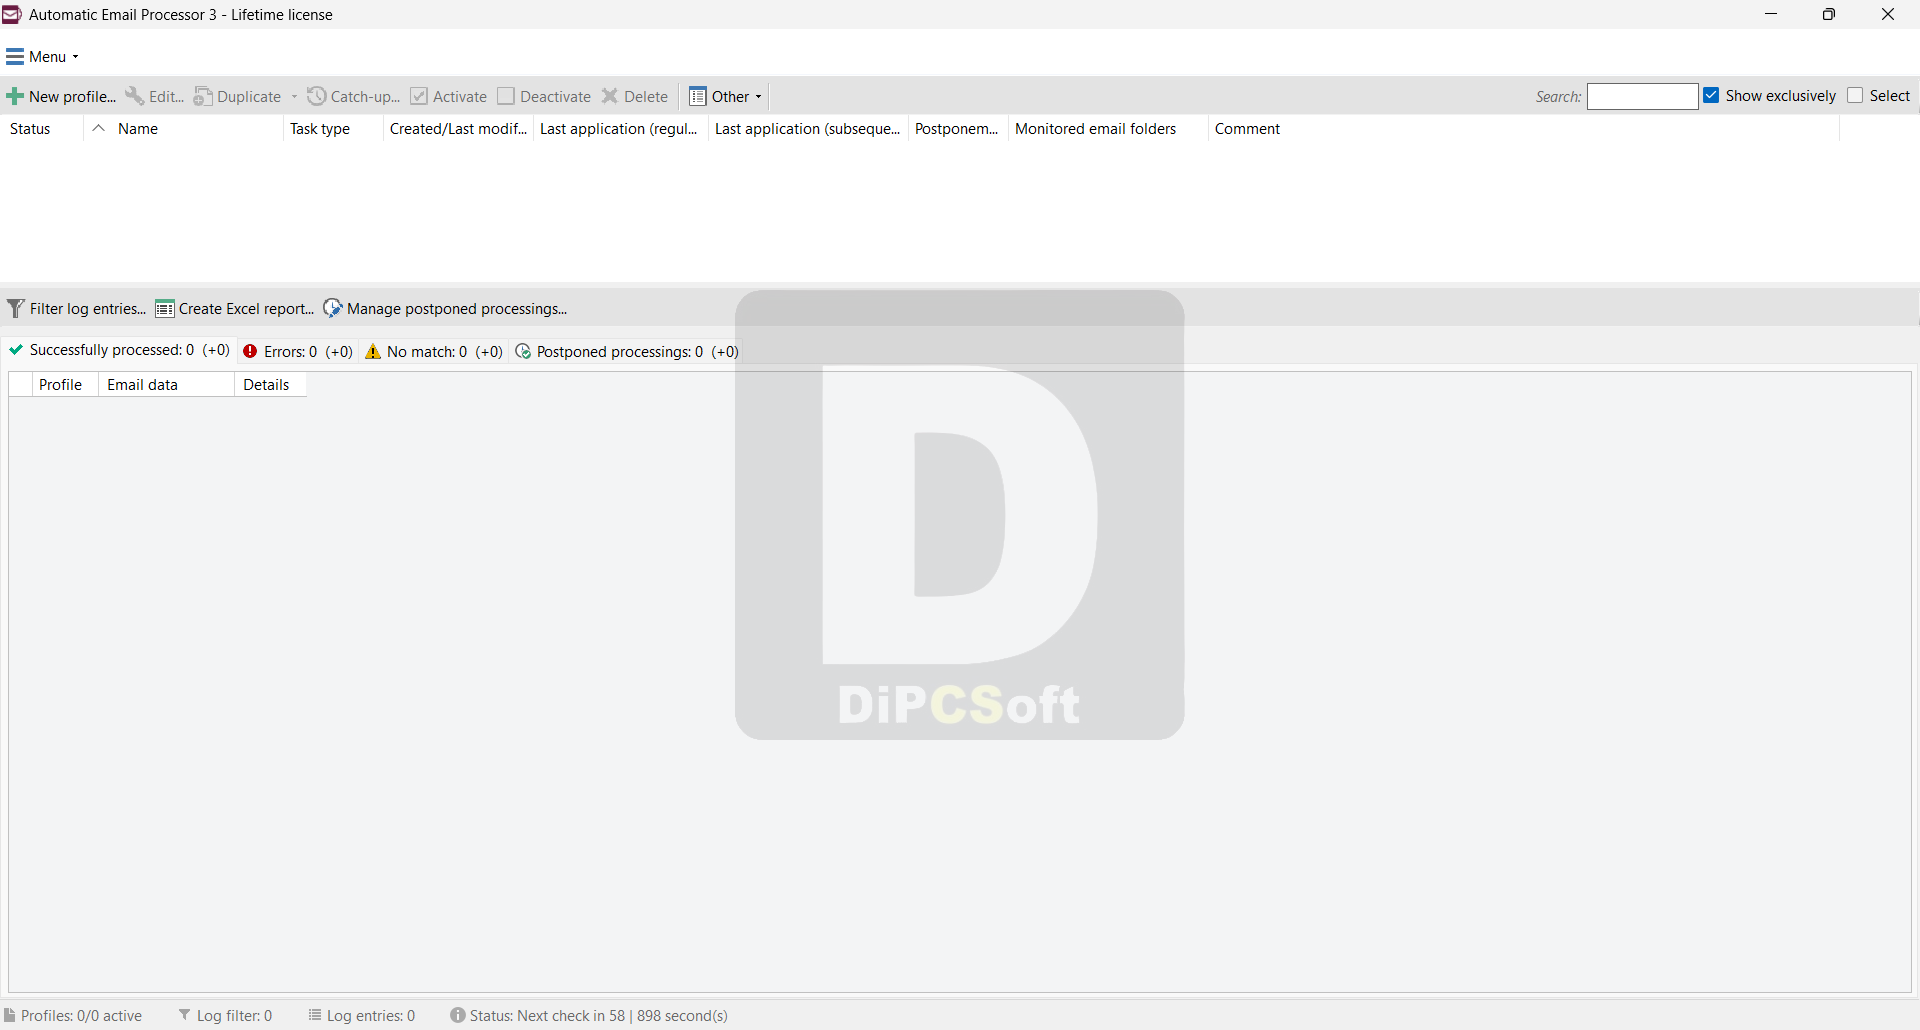
Task: Click the Profiles status bar icon
Action: click(x=10, y=1016)
